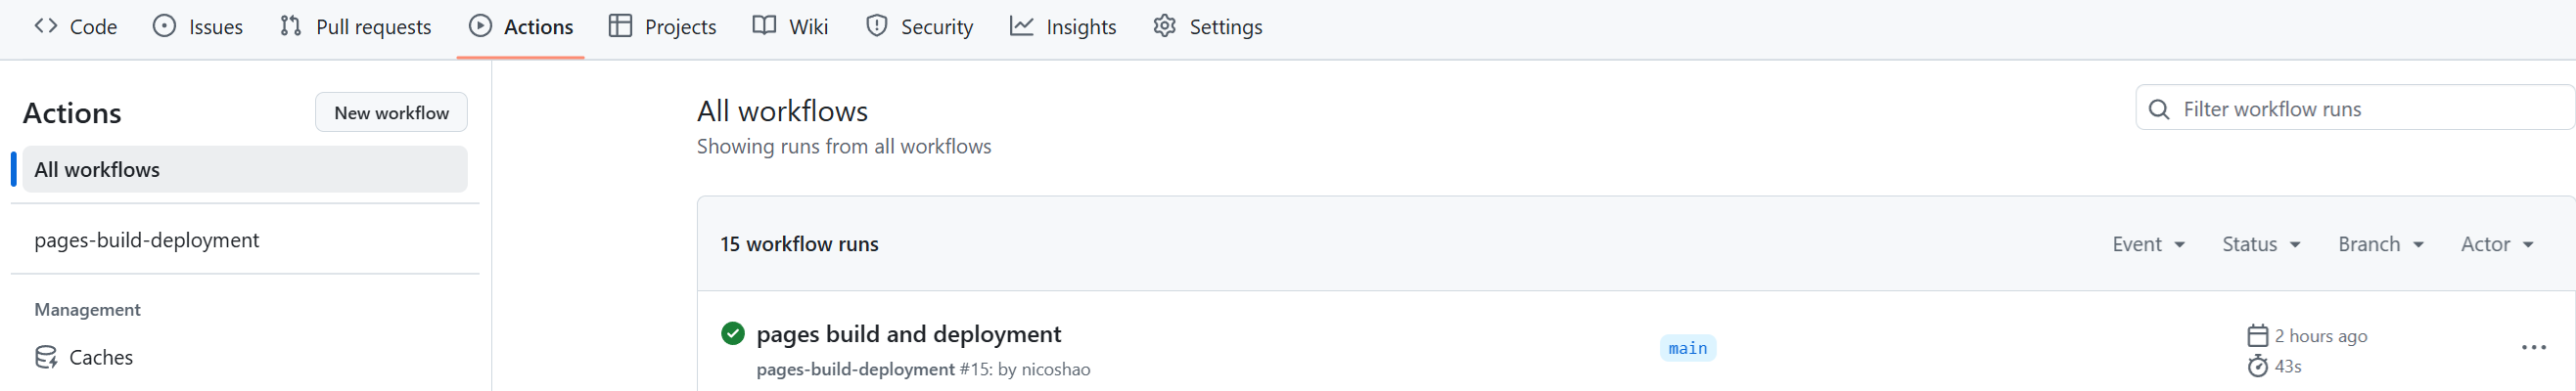
Task: Open the Branch filter dropdown
Action: tap(2380, 244)
